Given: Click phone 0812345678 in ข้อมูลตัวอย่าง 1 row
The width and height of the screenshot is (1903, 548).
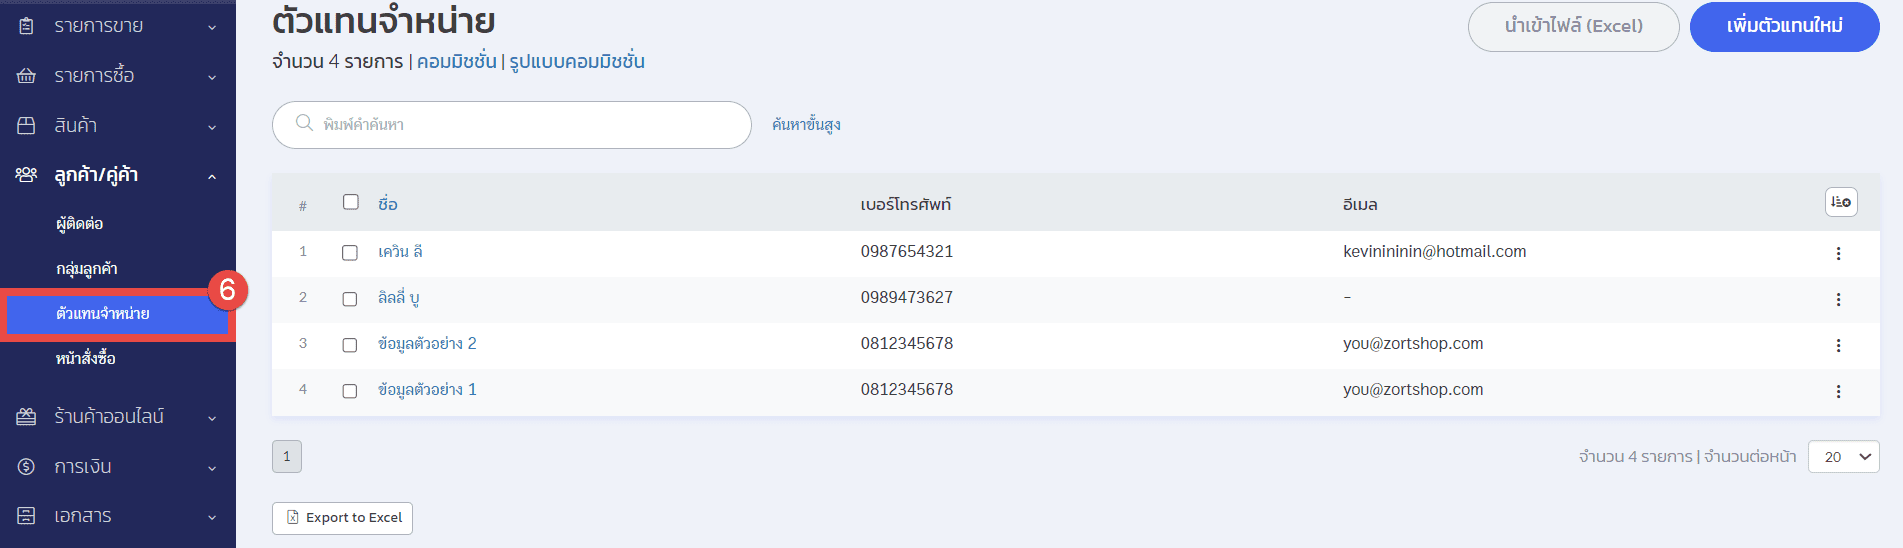Looking at the screenshot, I should (x=907, y=390).
